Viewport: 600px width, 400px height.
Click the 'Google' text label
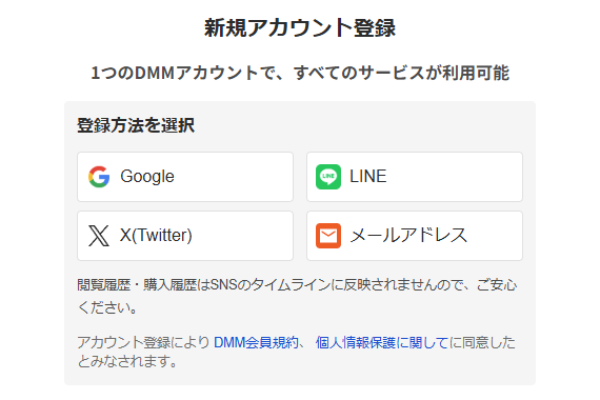tap(147, 177)
